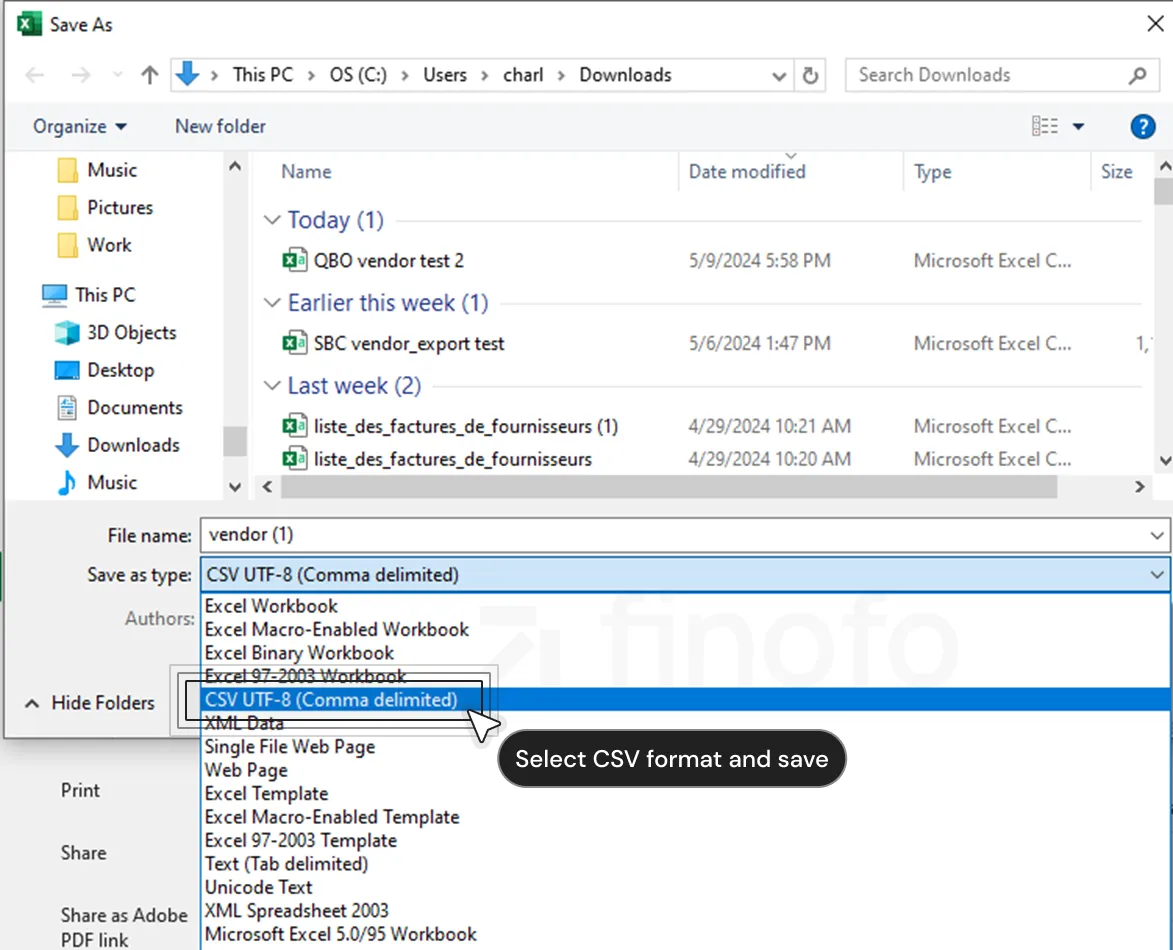Sort by Name column header

(306, 172)
